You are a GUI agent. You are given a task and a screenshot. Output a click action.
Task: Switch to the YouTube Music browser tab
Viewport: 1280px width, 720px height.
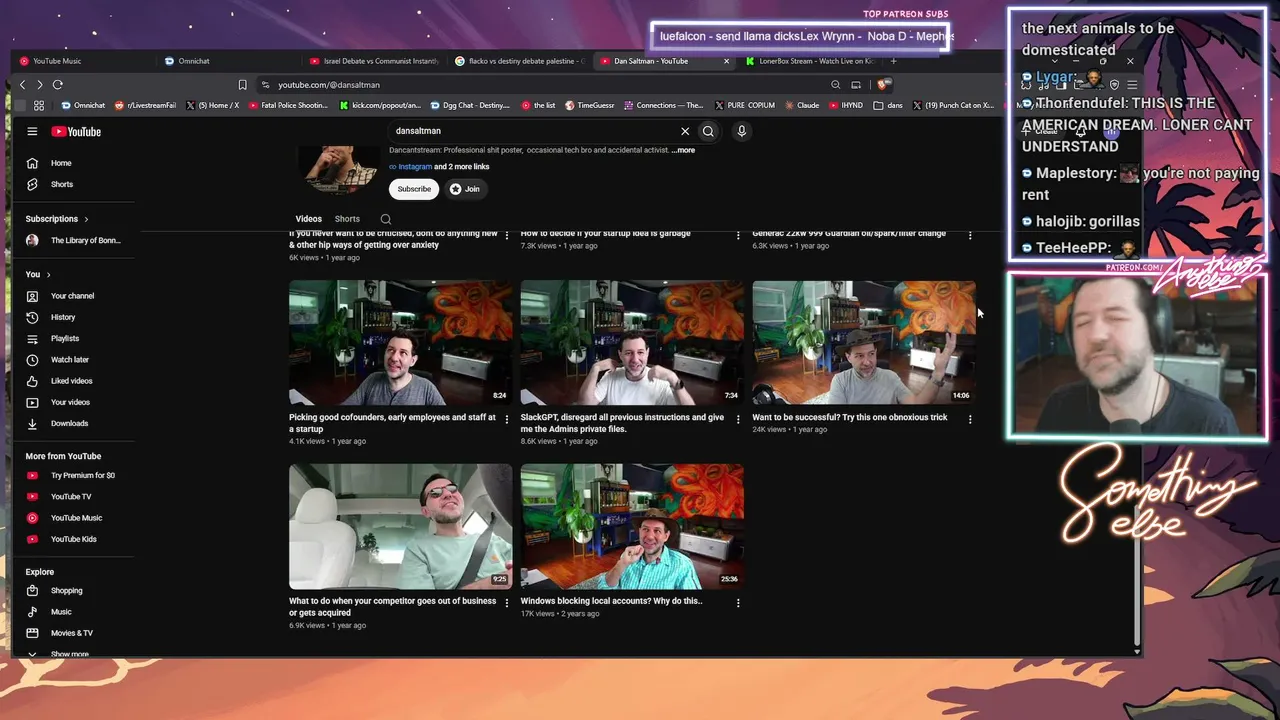[80, 61]
